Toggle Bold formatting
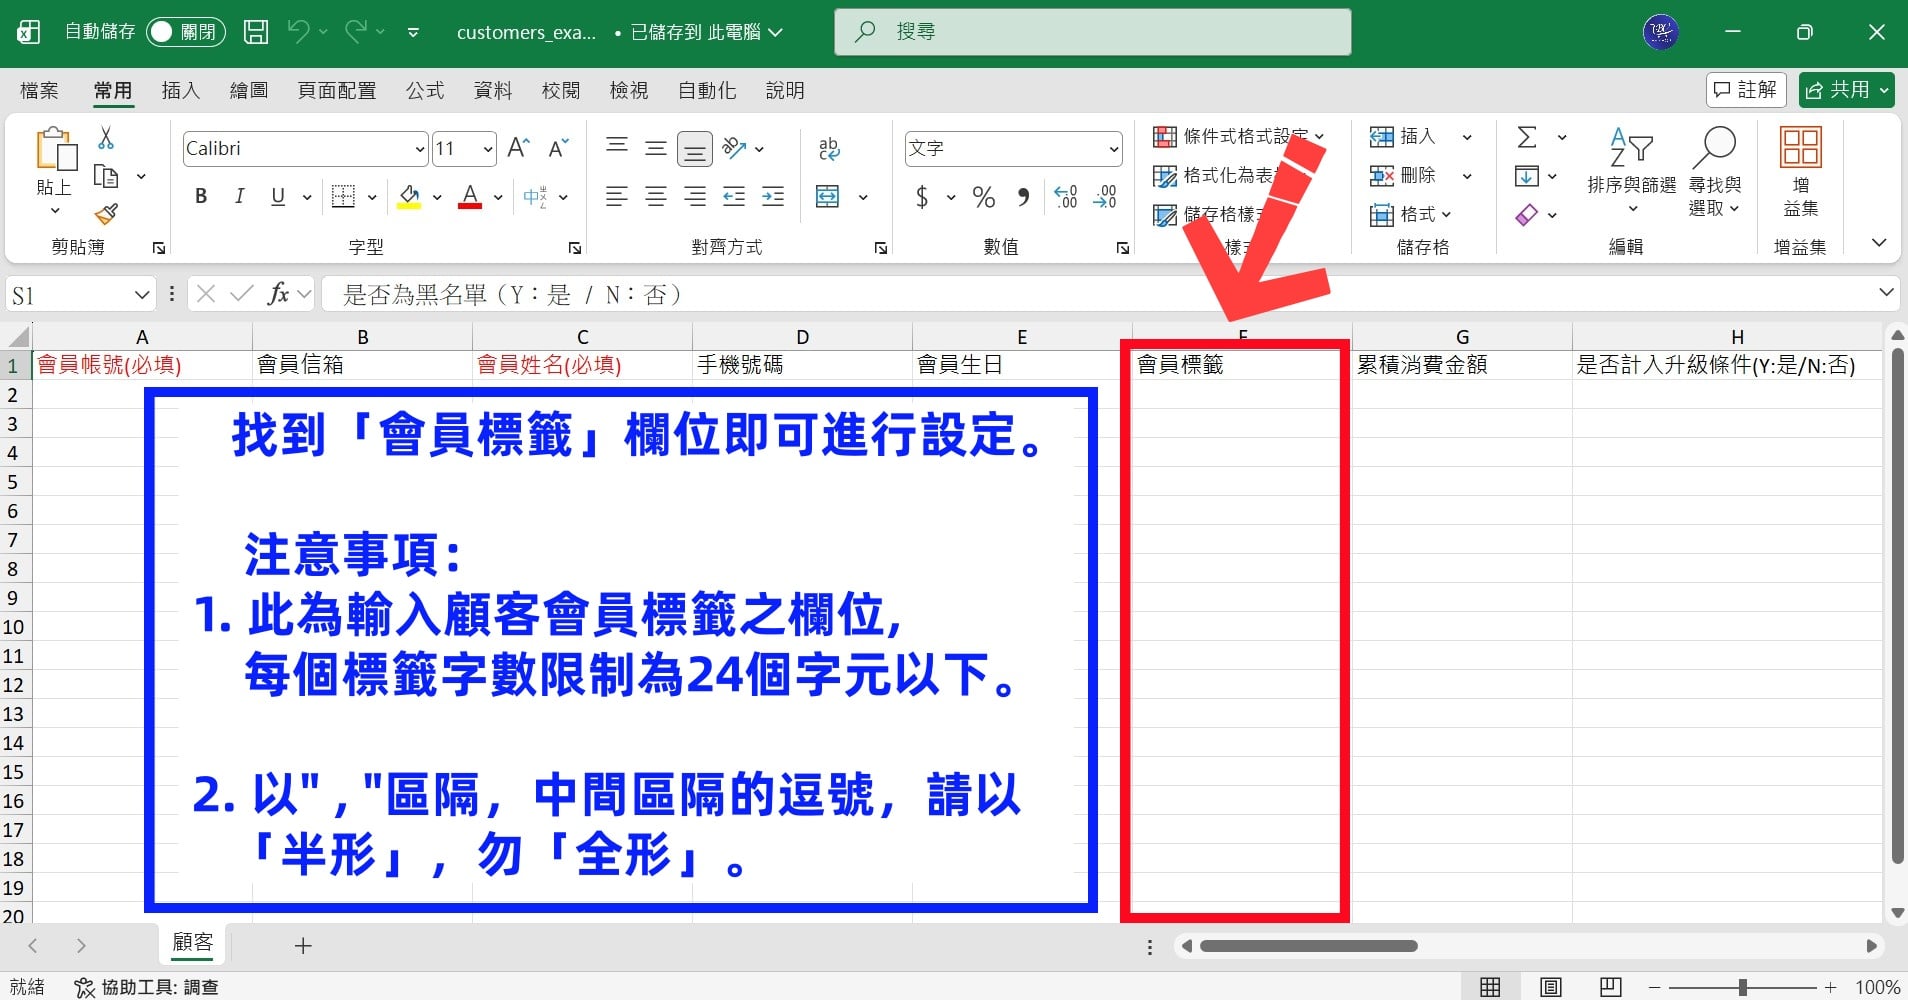The image size is (1908, 1000). 201,196
